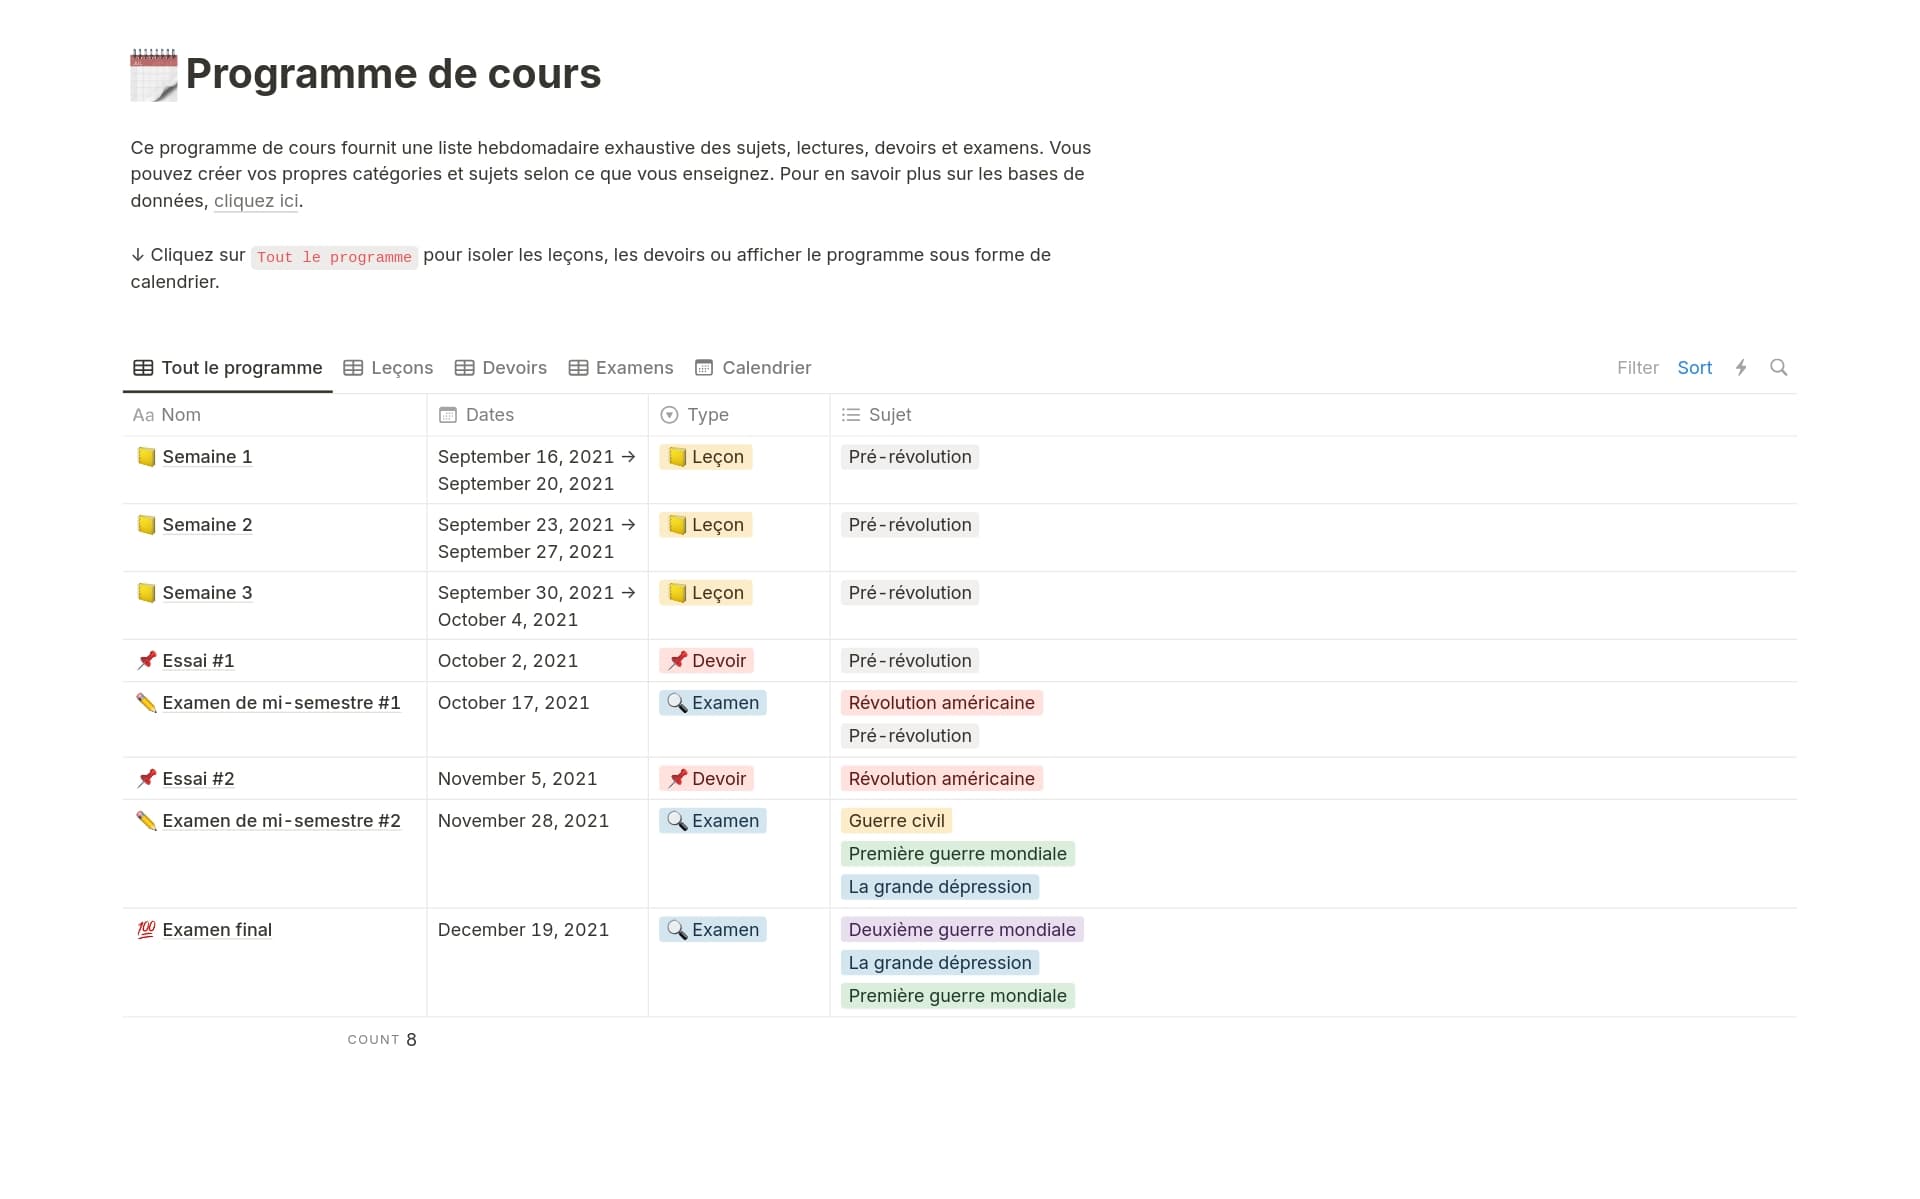Click the calendar page icon beside title
This screenshot has height=1199, width=1920.
pyautogui.click(x=154, y=75)
